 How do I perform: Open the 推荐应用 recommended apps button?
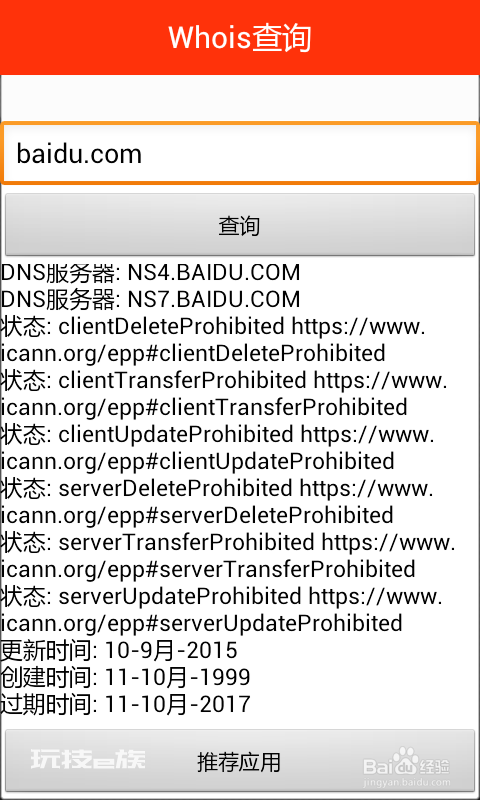tap(240, 762)
